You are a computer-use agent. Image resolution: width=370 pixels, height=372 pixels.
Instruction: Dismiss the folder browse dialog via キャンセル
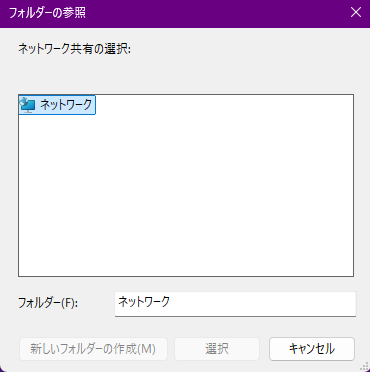click(312, 349)
